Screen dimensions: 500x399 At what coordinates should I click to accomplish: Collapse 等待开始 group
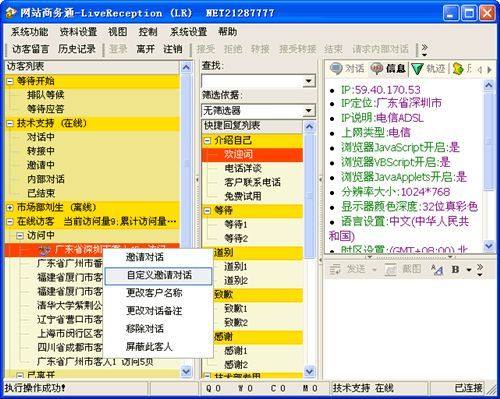pos(10,81)
